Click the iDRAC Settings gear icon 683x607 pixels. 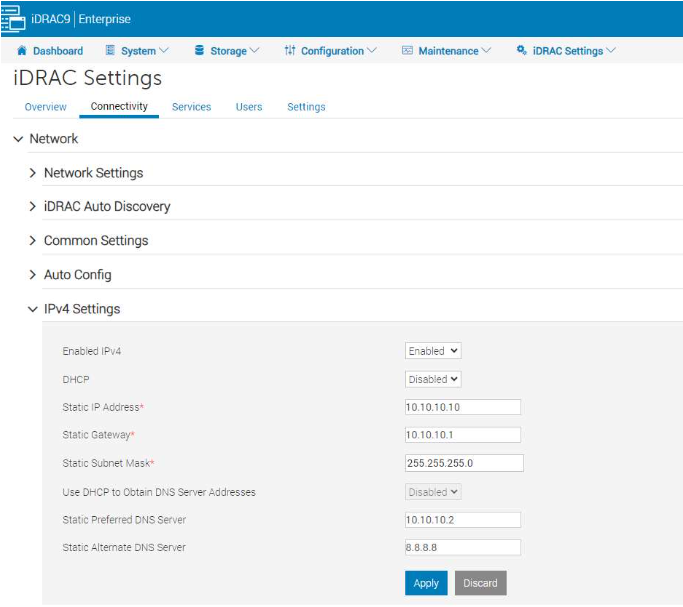tap(522, 51)
